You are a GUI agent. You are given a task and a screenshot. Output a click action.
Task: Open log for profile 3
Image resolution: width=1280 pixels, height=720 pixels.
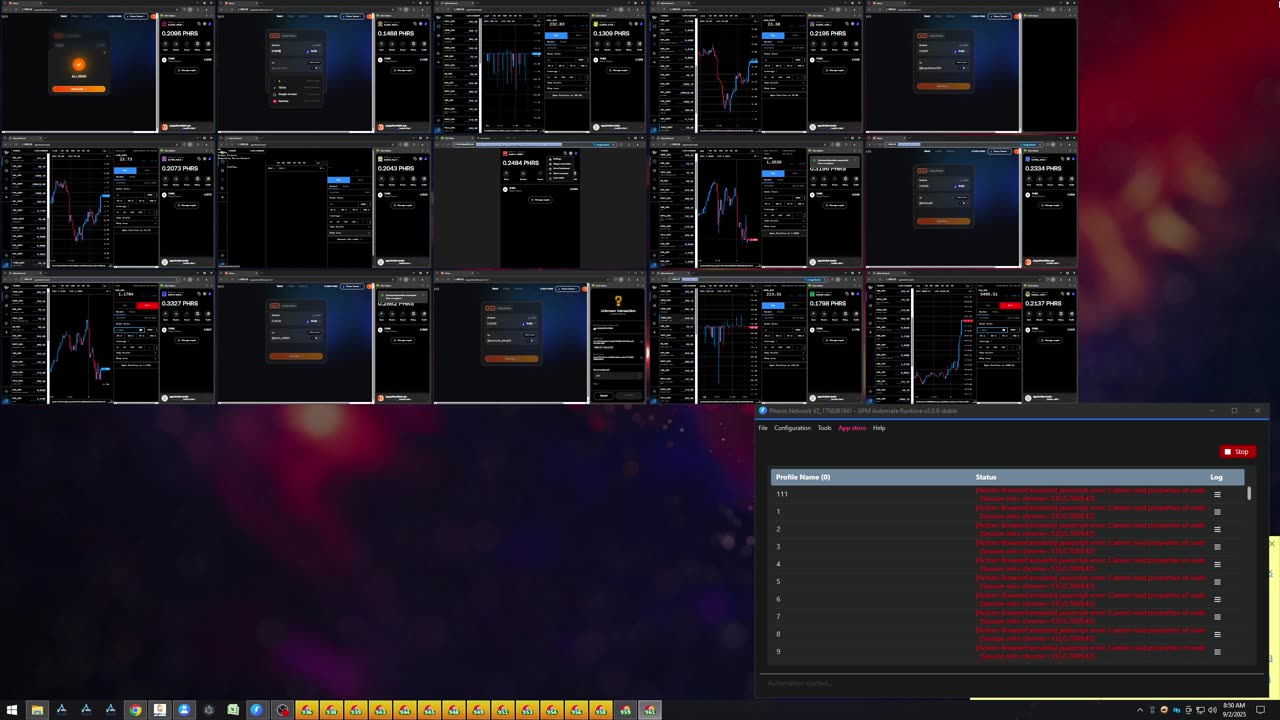click(1217, 547)
